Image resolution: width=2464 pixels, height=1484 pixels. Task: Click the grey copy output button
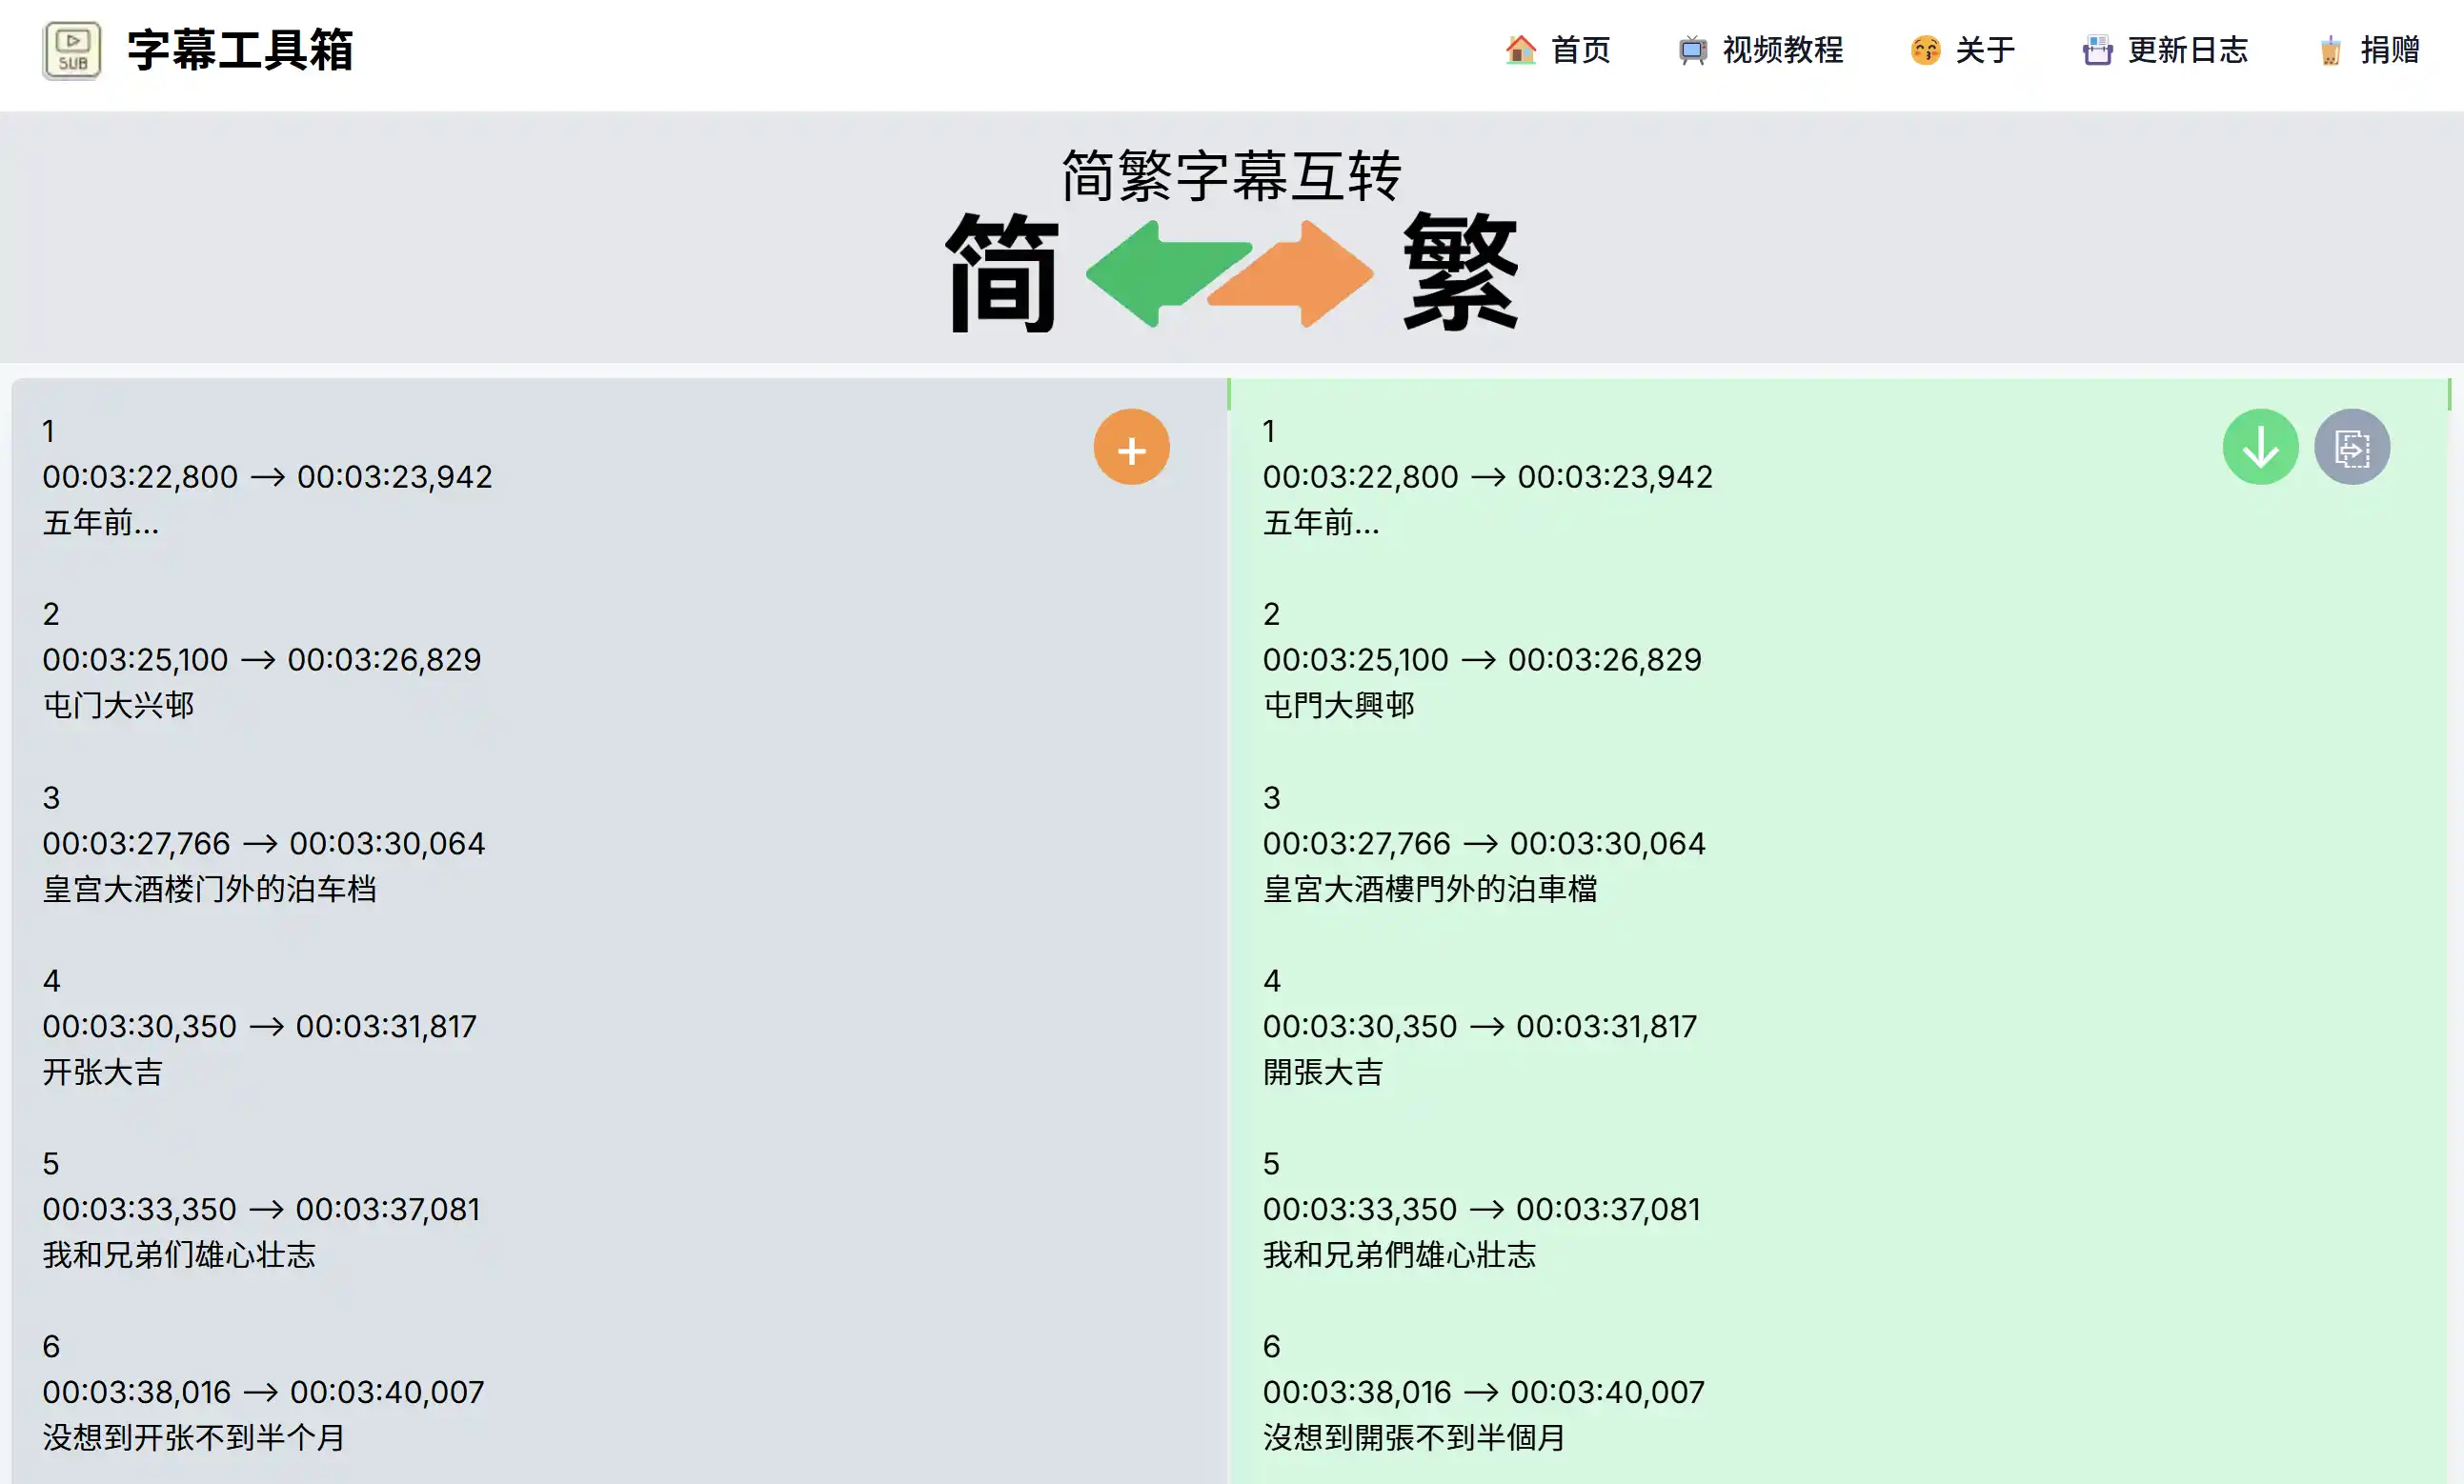tap(2352, 447)
